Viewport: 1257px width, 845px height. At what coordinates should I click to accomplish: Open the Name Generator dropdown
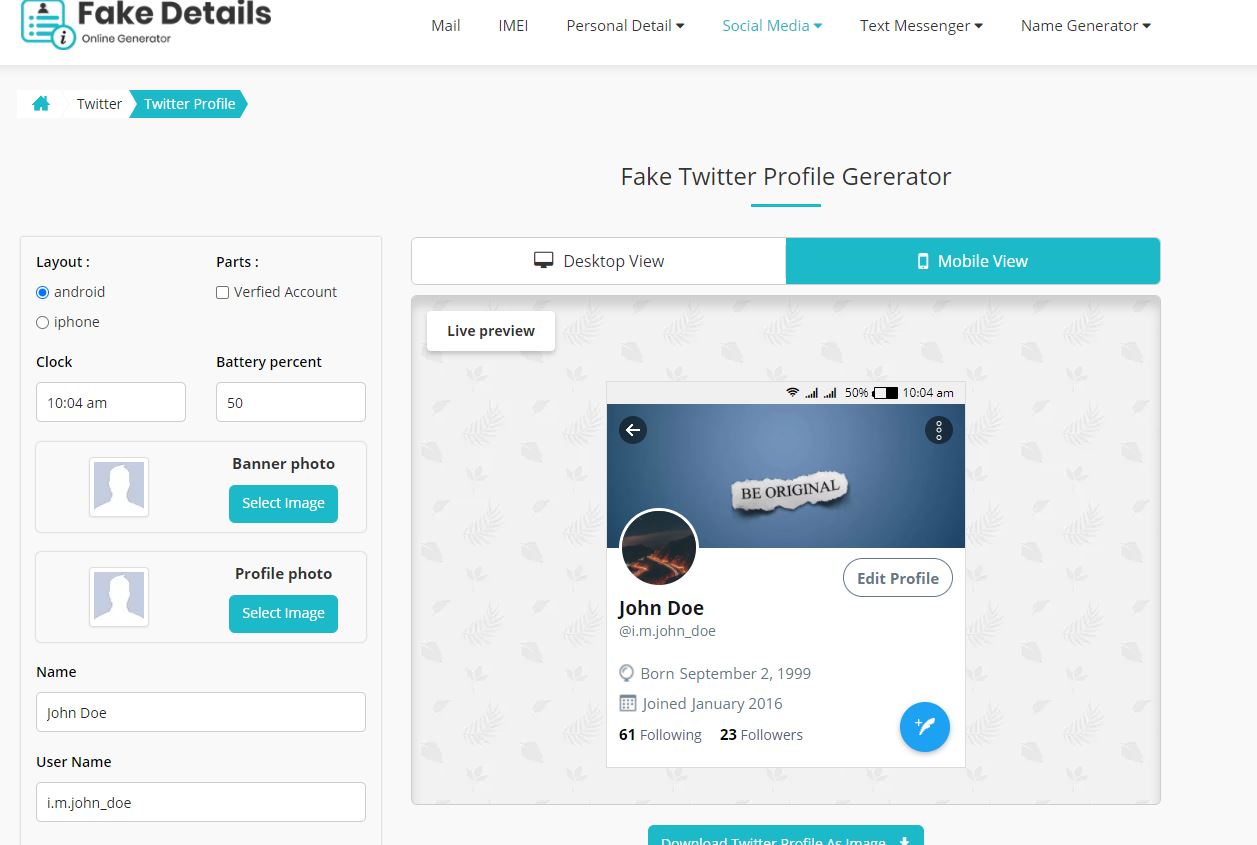(1085, 26)
